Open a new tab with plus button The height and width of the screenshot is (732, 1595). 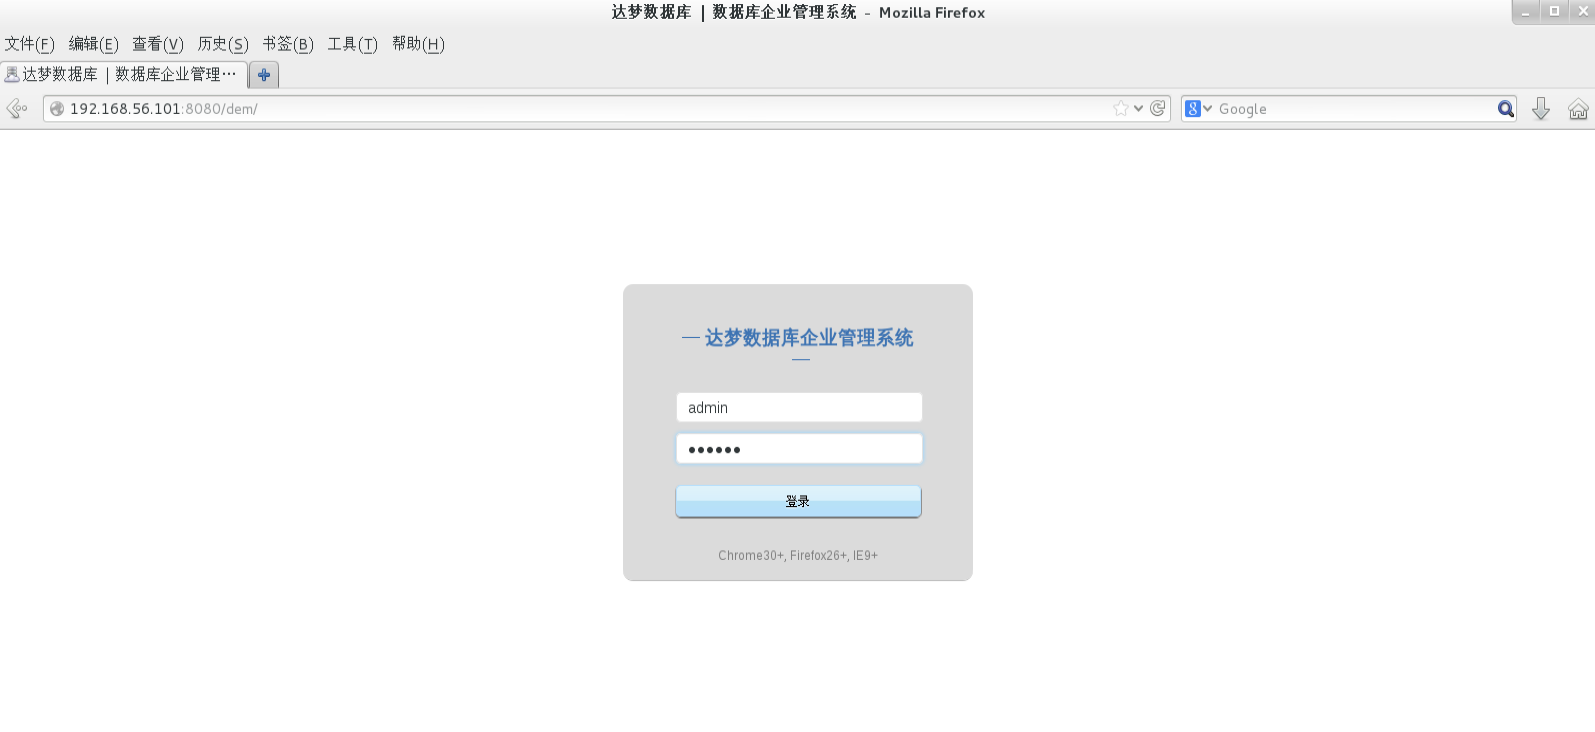(264, 75)
